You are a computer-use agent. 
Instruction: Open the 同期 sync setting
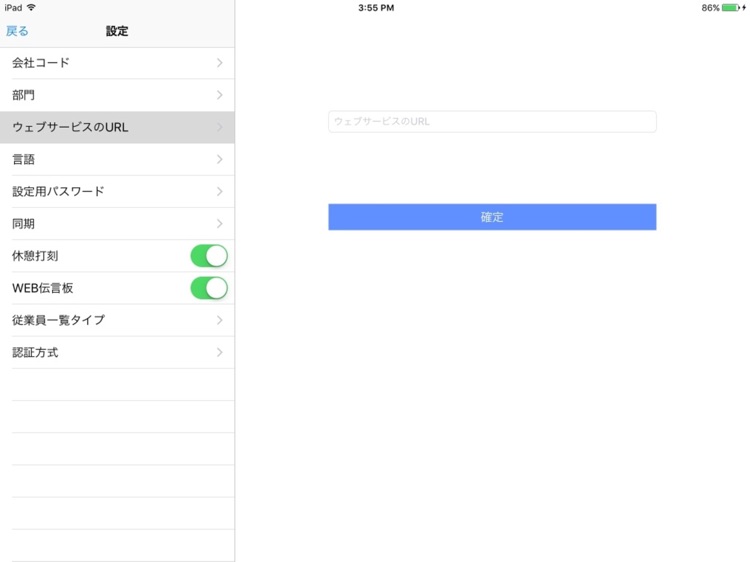[x=117, y=223]
